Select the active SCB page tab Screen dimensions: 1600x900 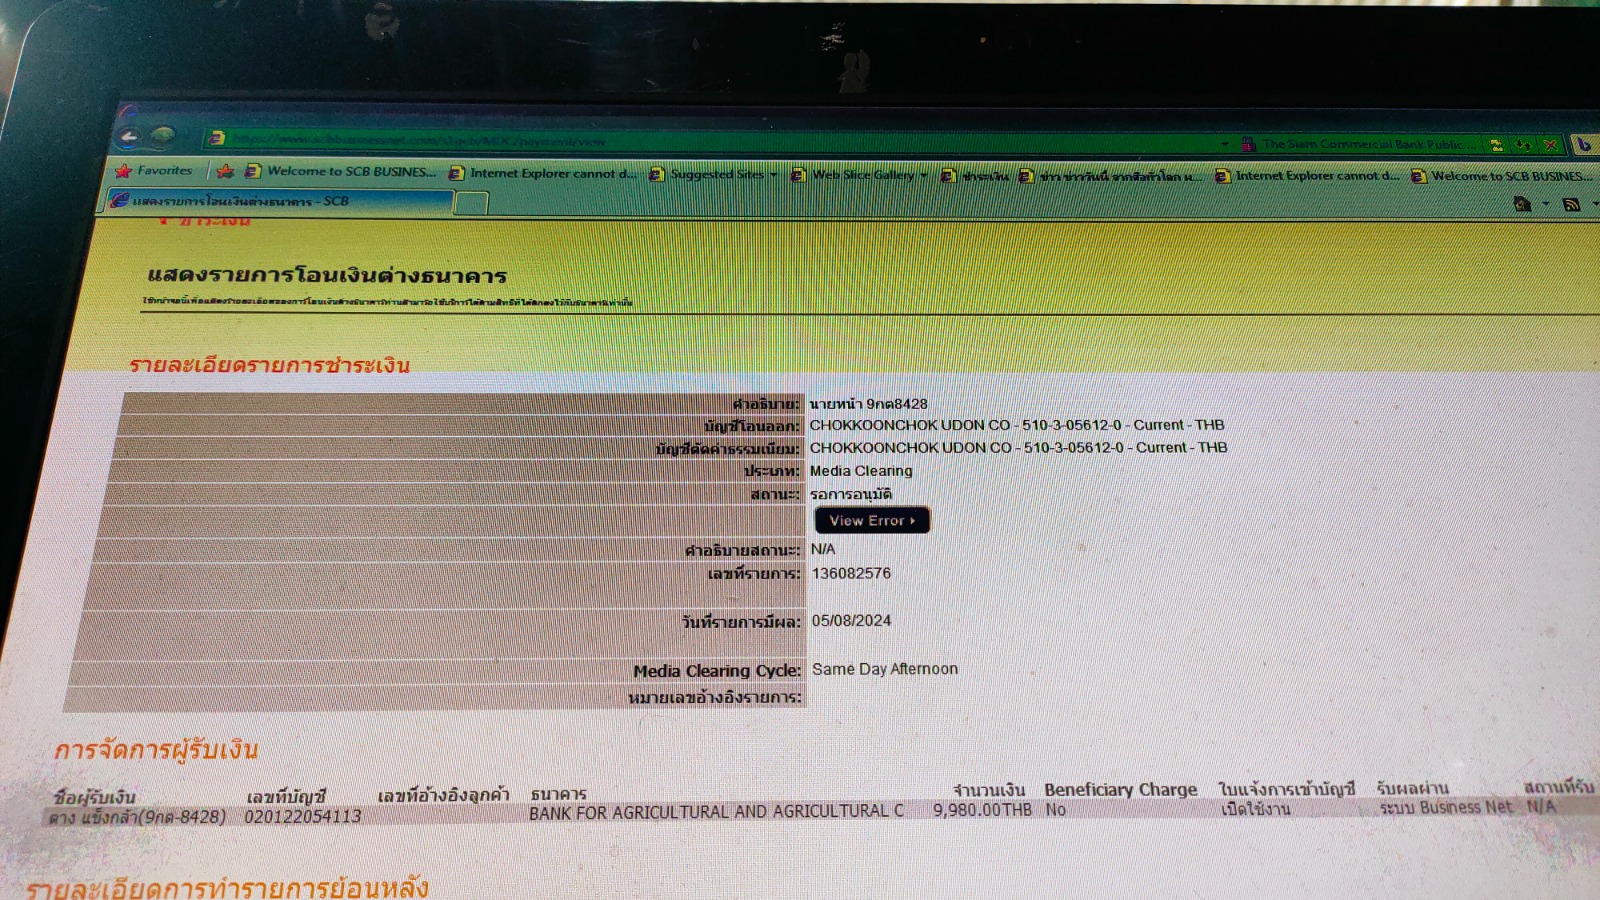(x=280, y=201)
